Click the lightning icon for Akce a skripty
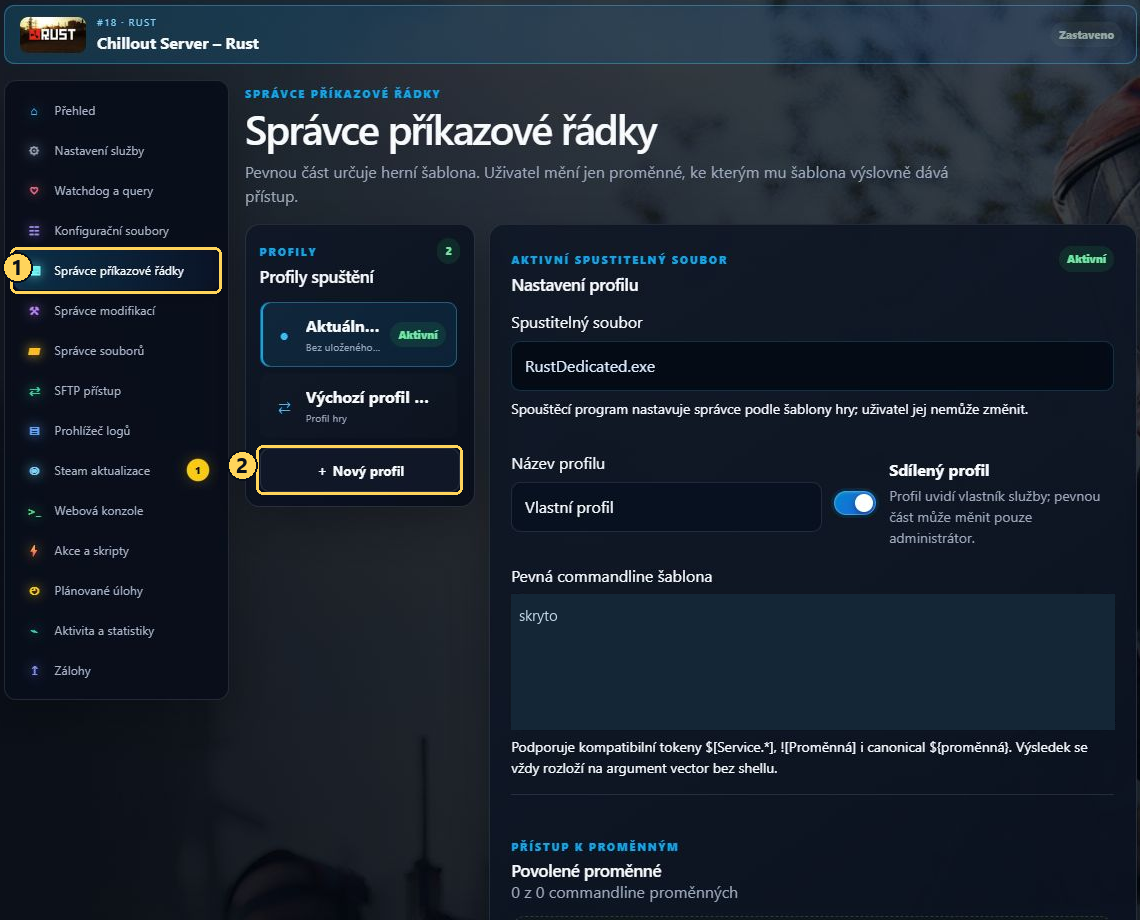This screenshot has height=920, width=1140. coord(34,551)
